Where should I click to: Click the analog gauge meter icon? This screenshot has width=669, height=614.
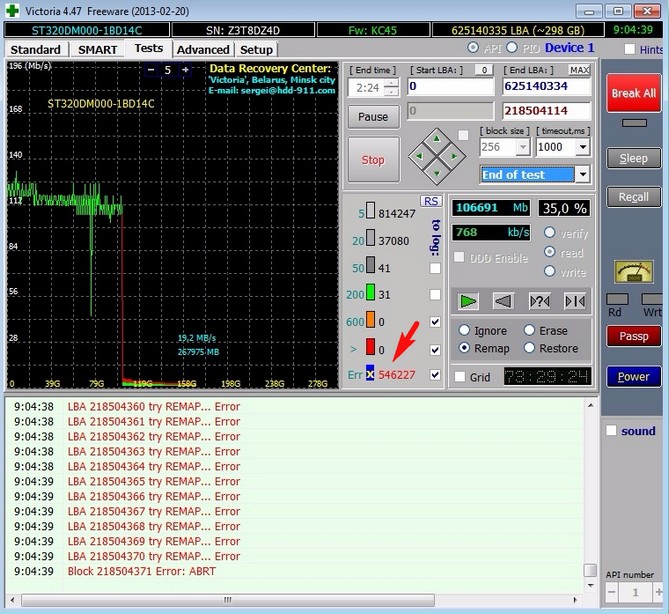tap(633, 271)
